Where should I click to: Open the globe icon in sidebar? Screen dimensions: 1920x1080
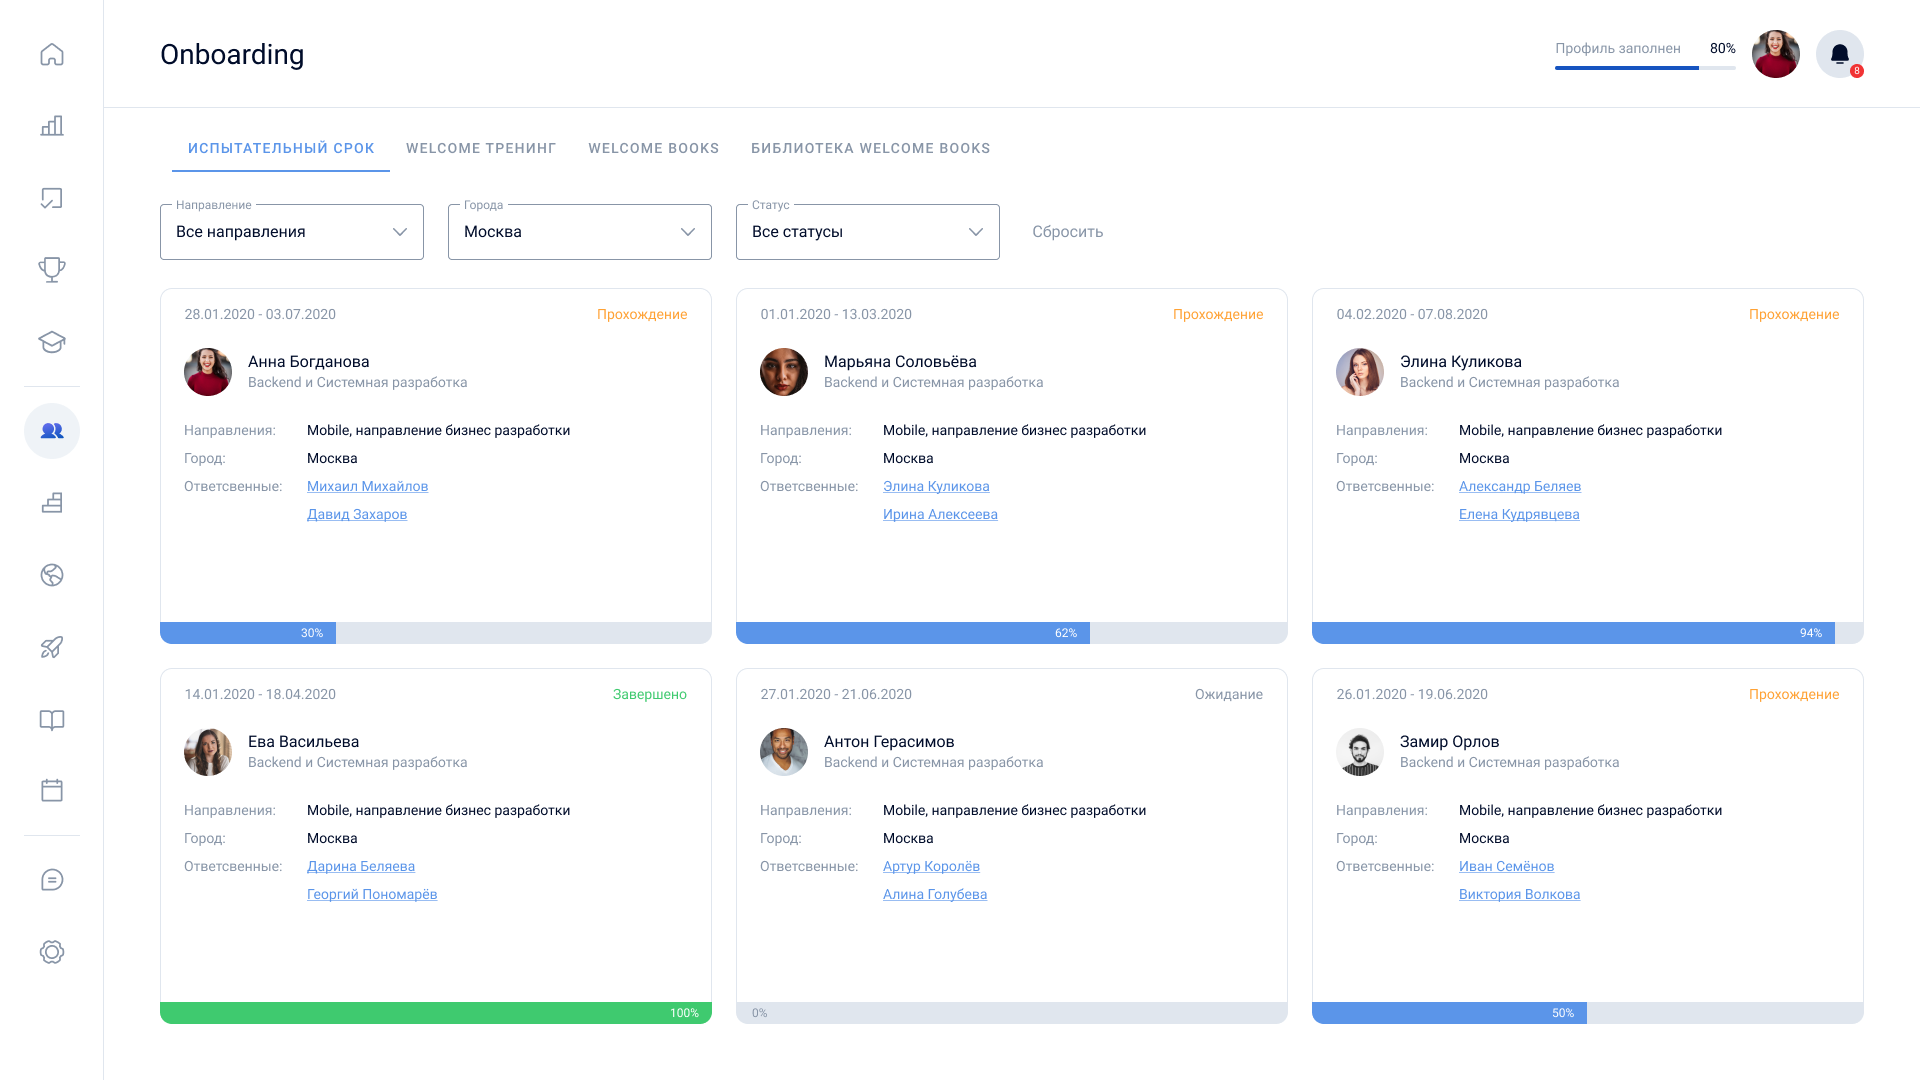[x=52, y=575]
